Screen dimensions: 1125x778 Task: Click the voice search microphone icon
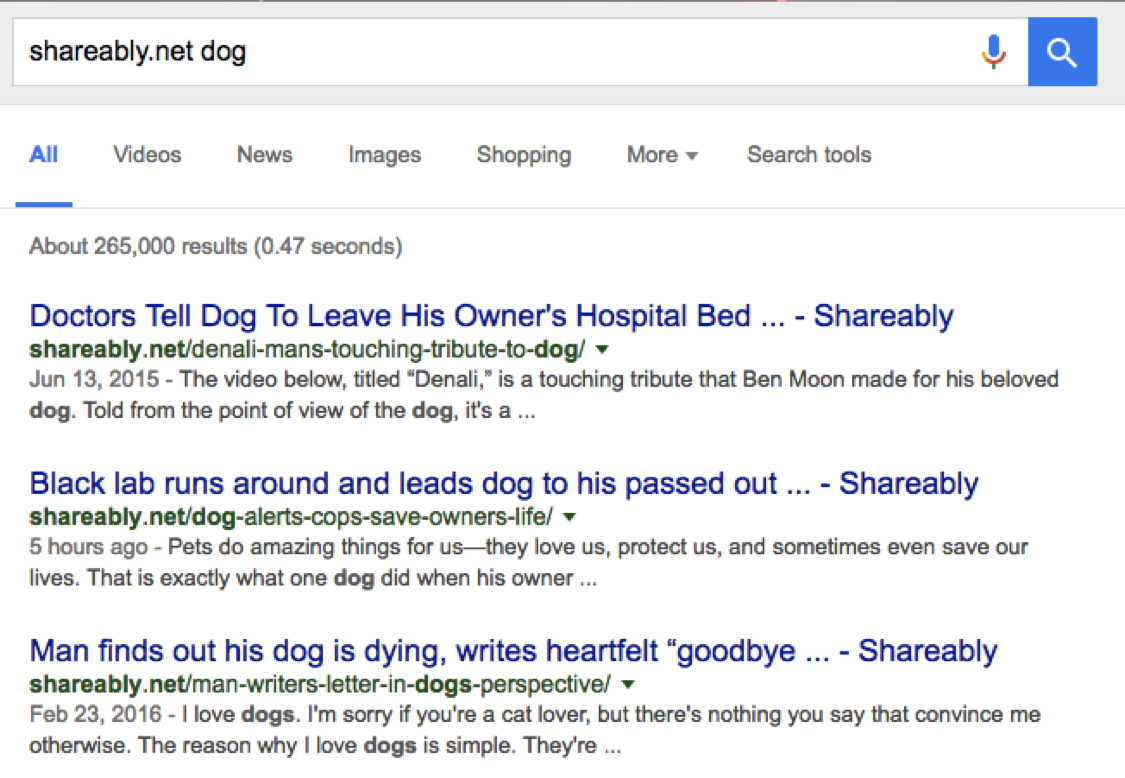994,51
